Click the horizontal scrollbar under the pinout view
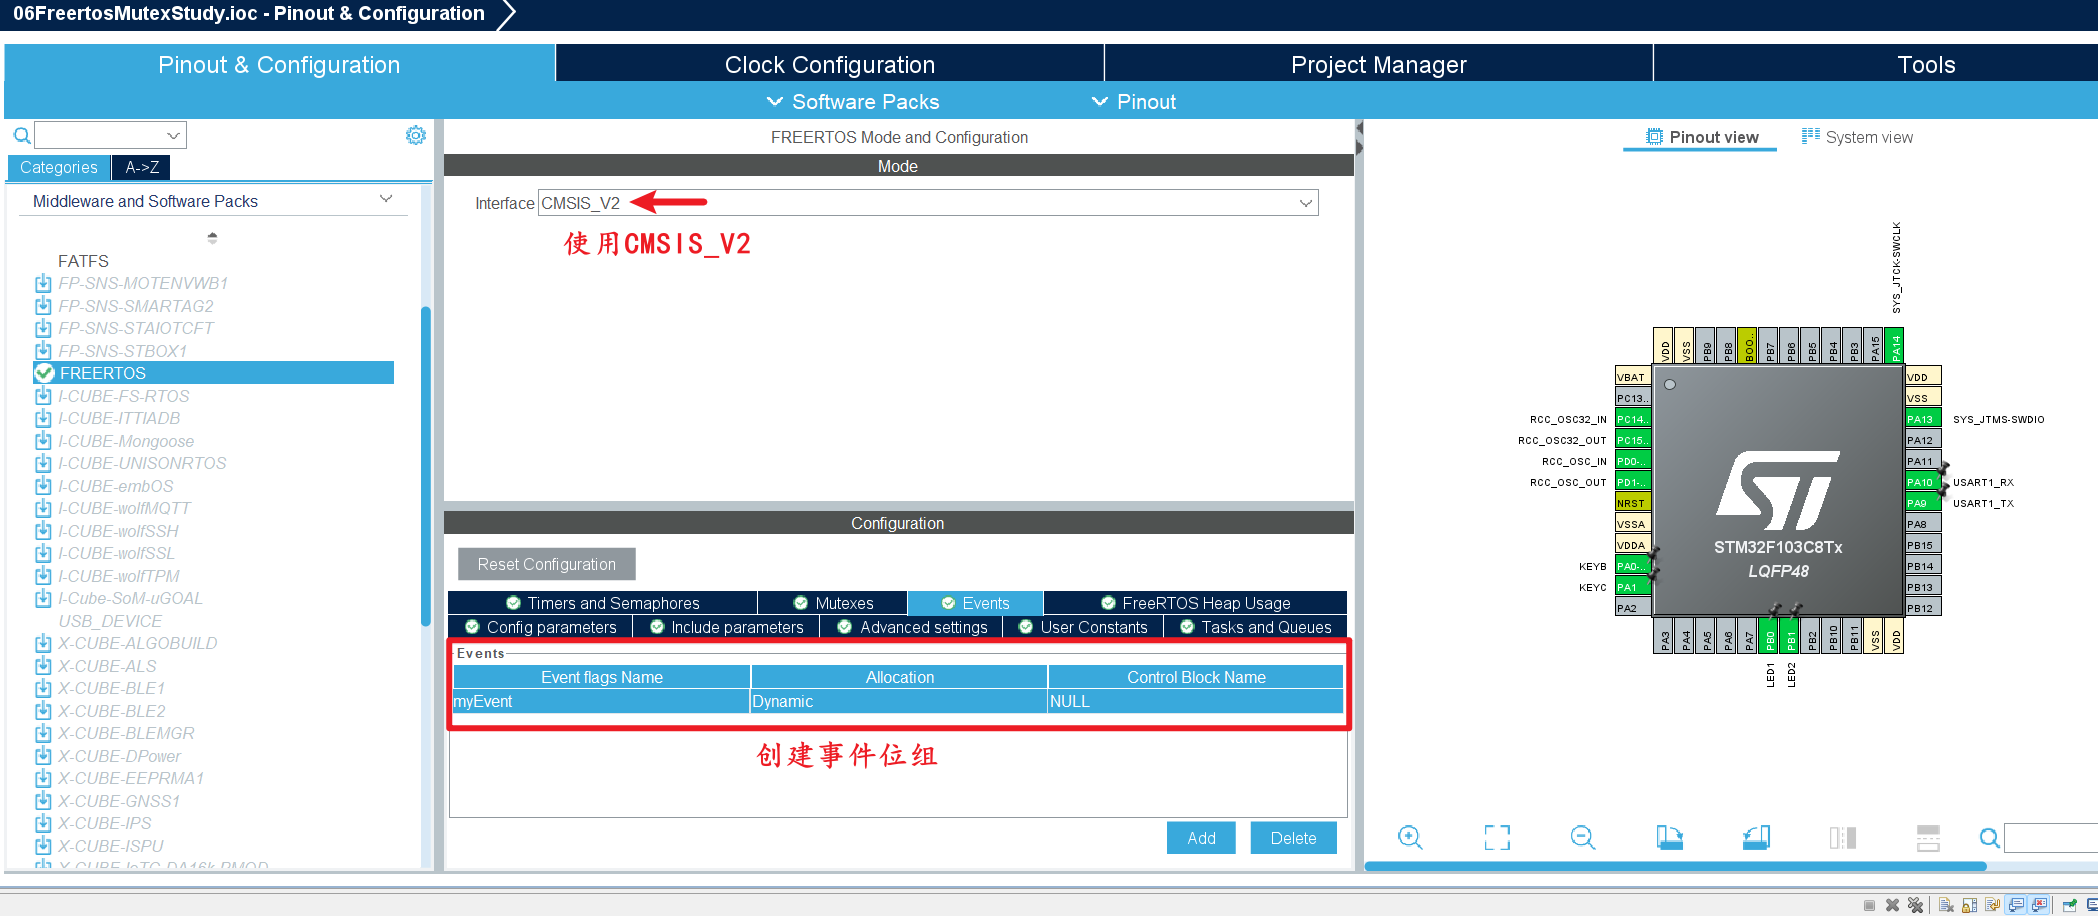This screenshot has height=916, width=2098. (x=1675, y=866)
